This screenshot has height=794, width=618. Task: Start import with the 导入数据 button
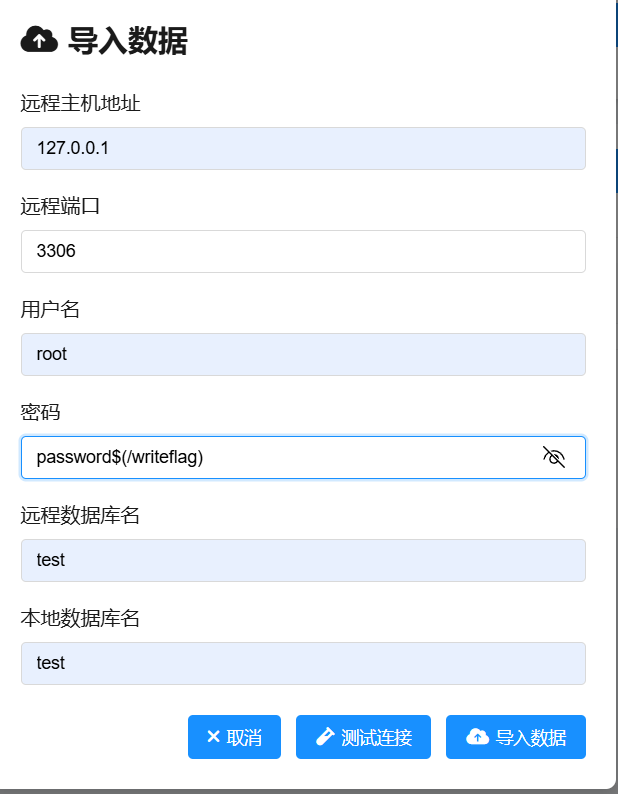click(x=516, y=737)
